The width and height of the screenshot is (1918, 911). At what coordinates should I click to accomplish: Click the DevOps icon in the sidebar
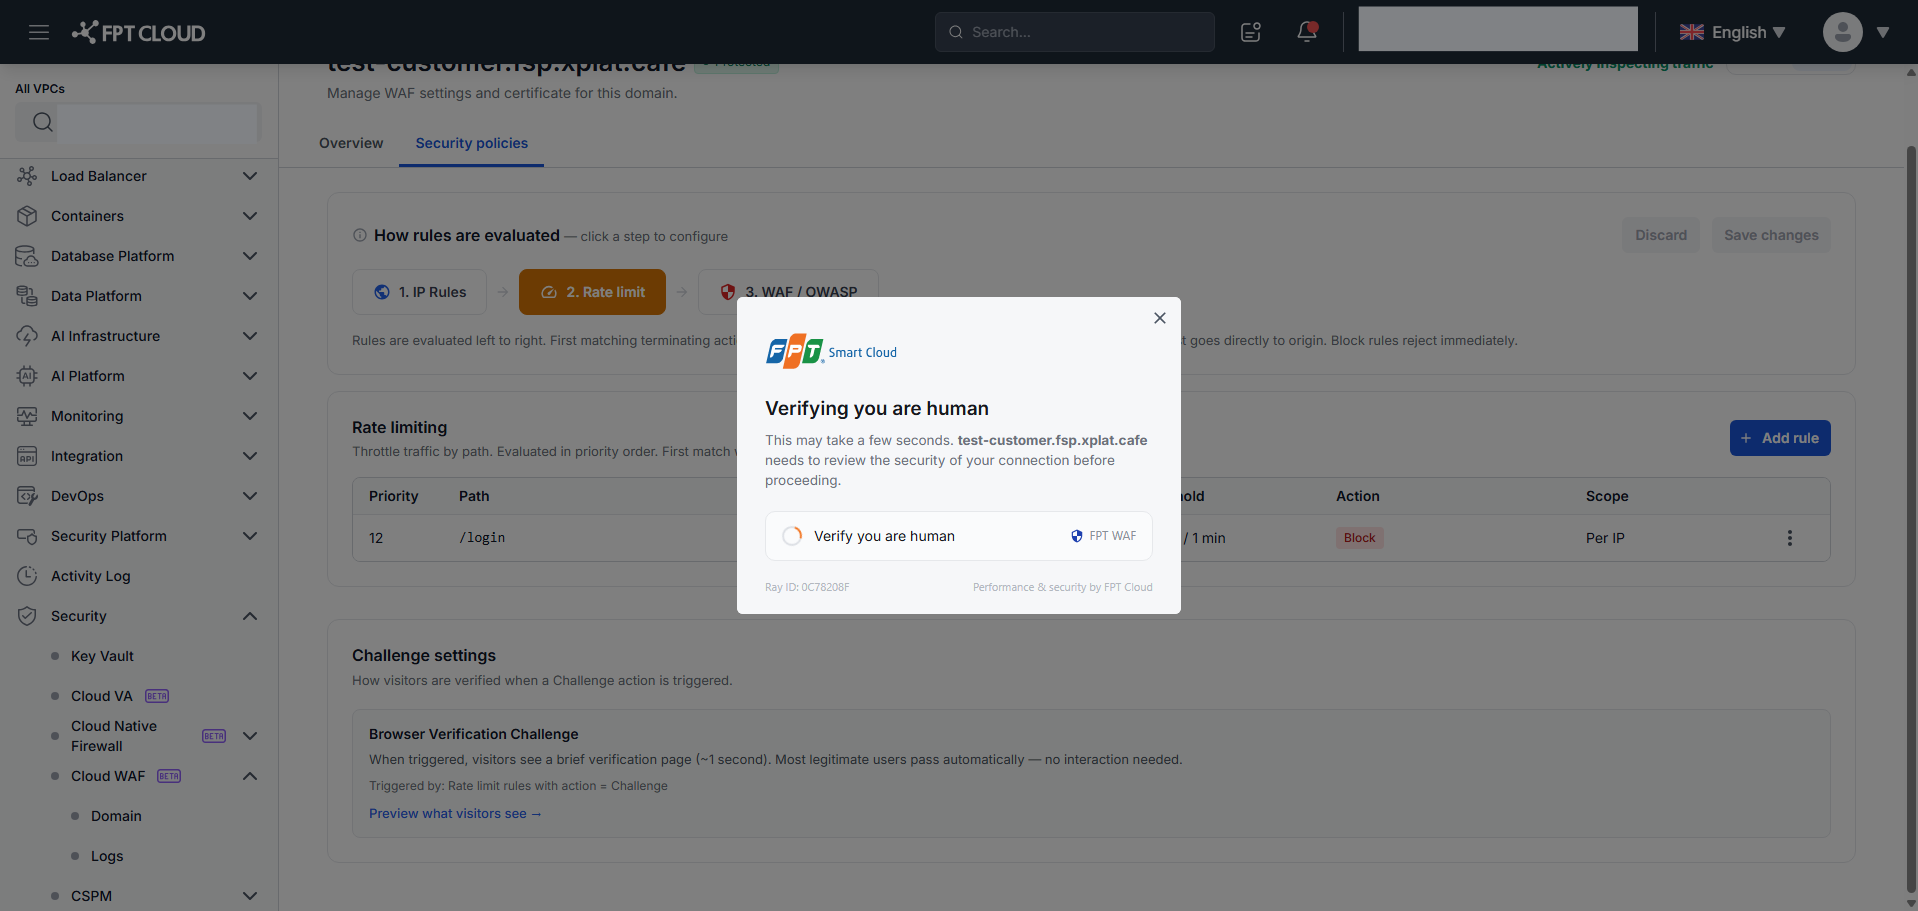(x=27, y=496)
